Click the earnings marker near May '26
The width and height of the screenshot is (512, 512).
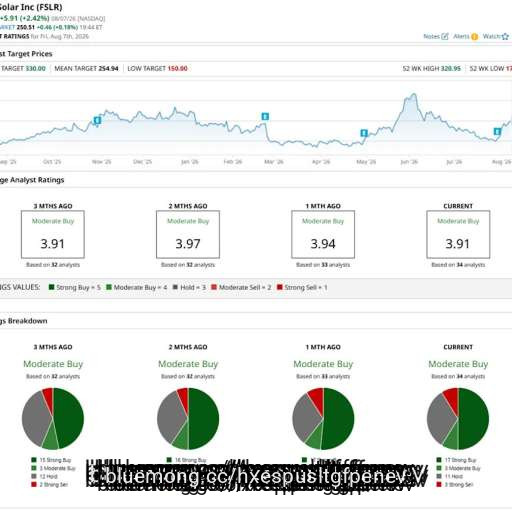(364, 133)
